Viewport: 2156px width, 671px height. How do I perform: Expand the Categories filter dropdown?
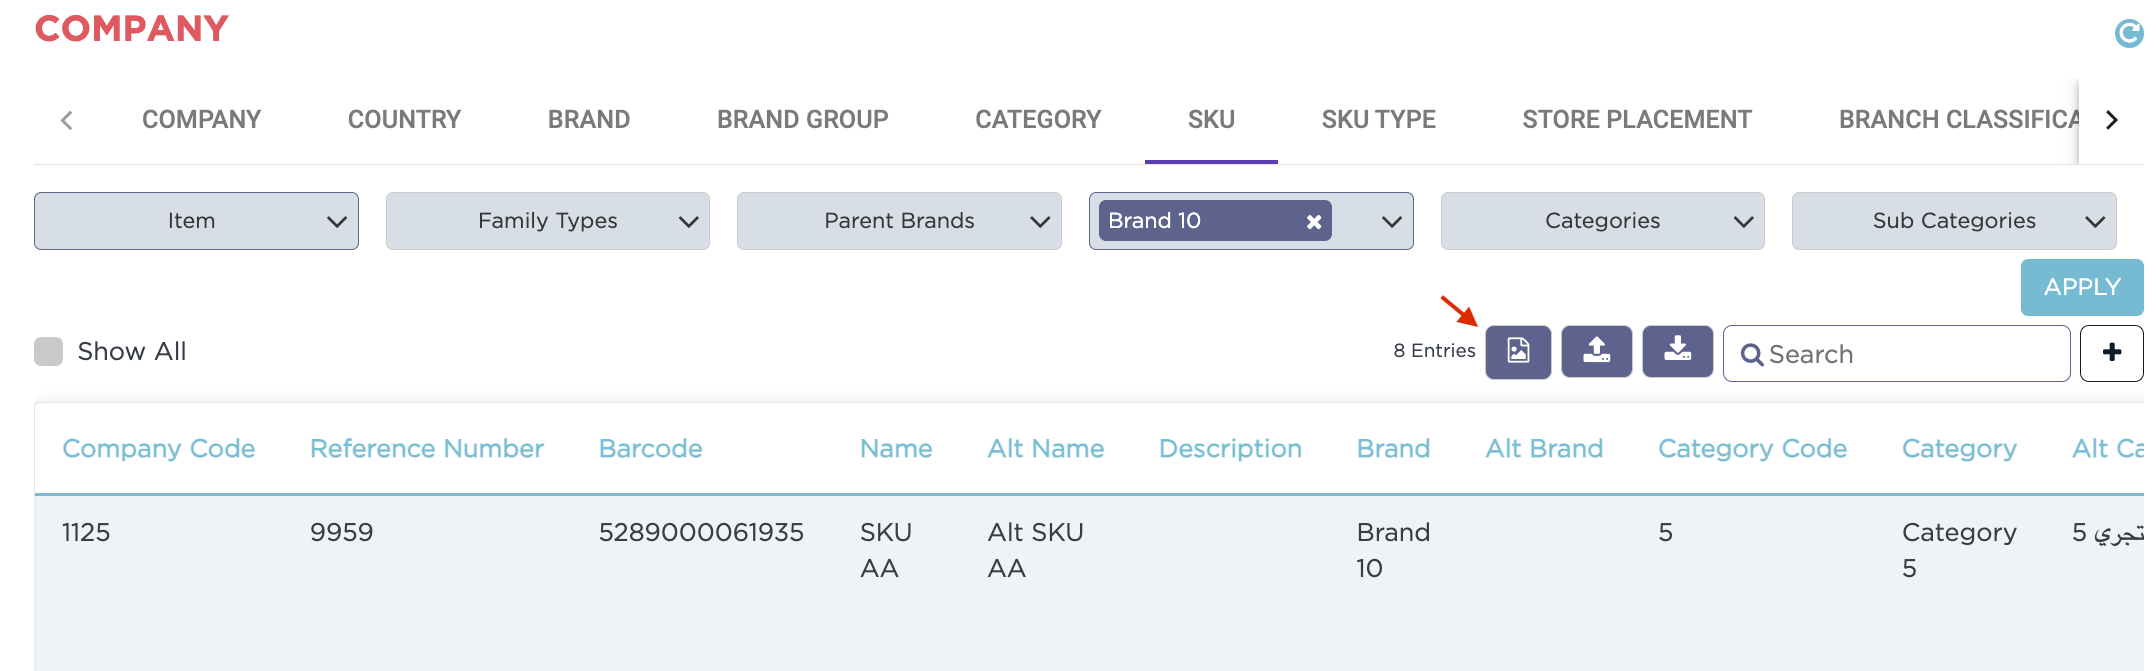(1602, 221)
